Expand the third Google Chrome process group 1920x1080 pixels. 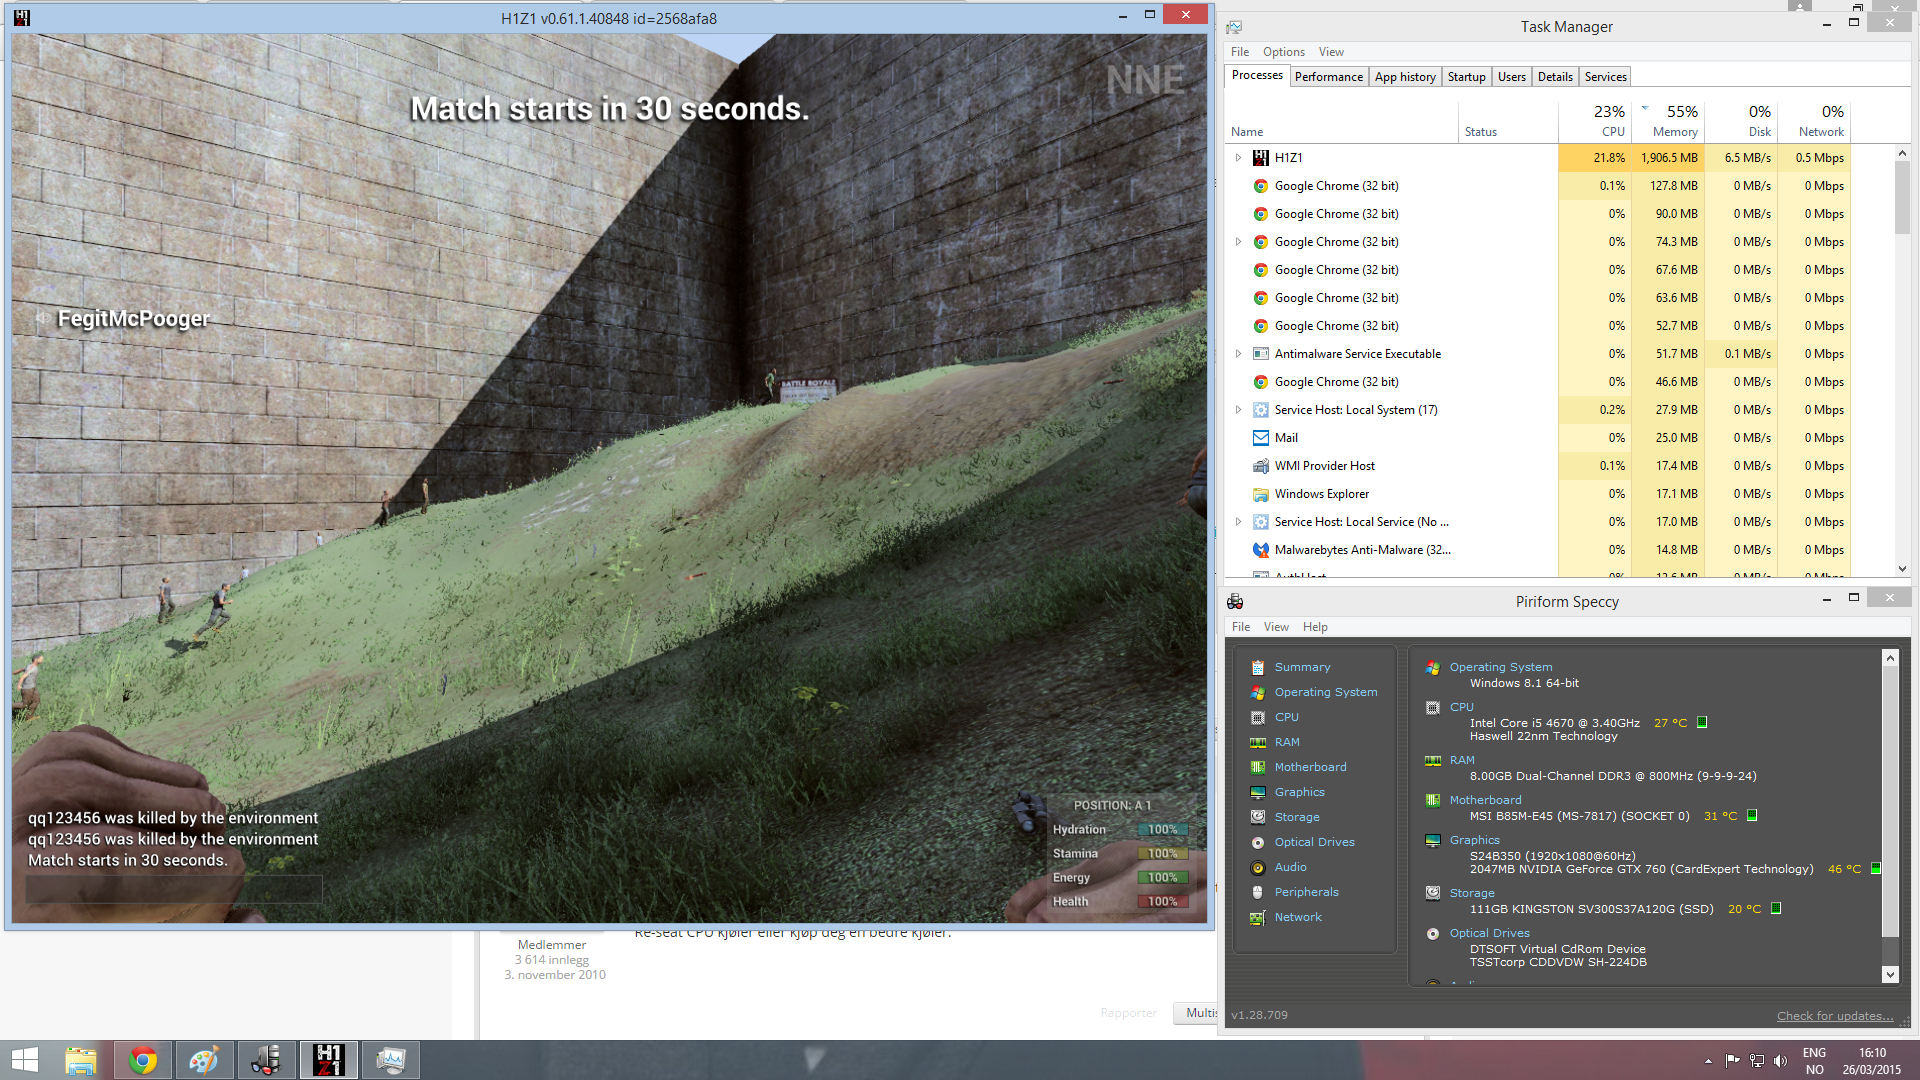click(1238, 242)
